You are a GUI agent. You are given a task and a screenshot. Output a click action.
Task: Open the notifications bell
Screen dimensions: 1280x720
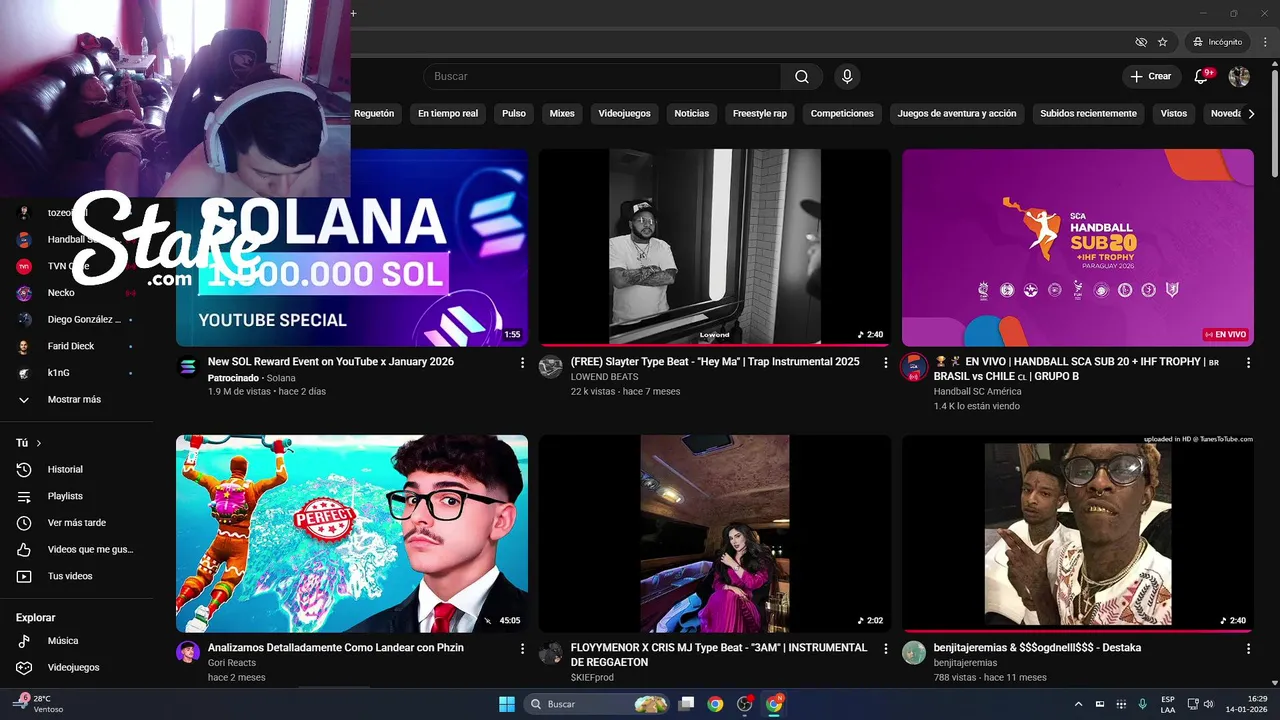point(1201,77)
